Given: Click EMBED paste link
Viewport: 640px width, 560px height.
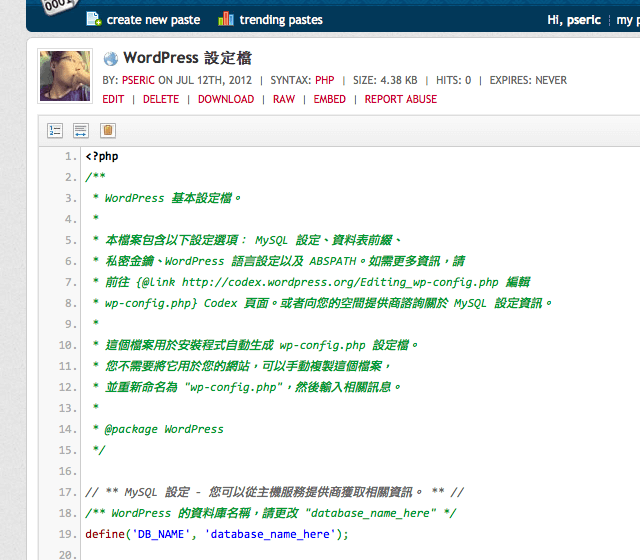Looking at the screenshot, I should click(329, 99).
